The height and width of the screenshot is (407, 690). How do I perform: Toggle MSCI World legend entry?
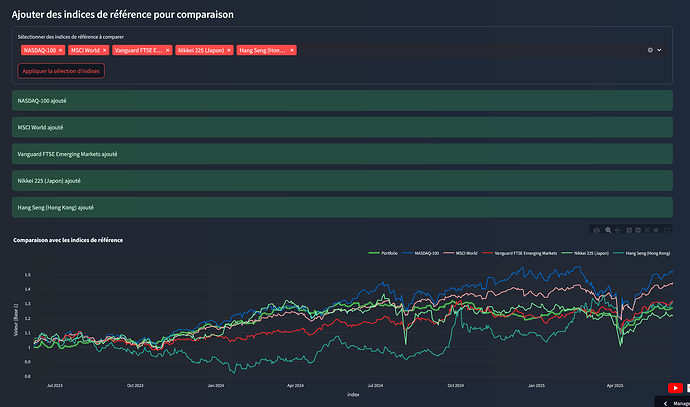click(468, 254)
